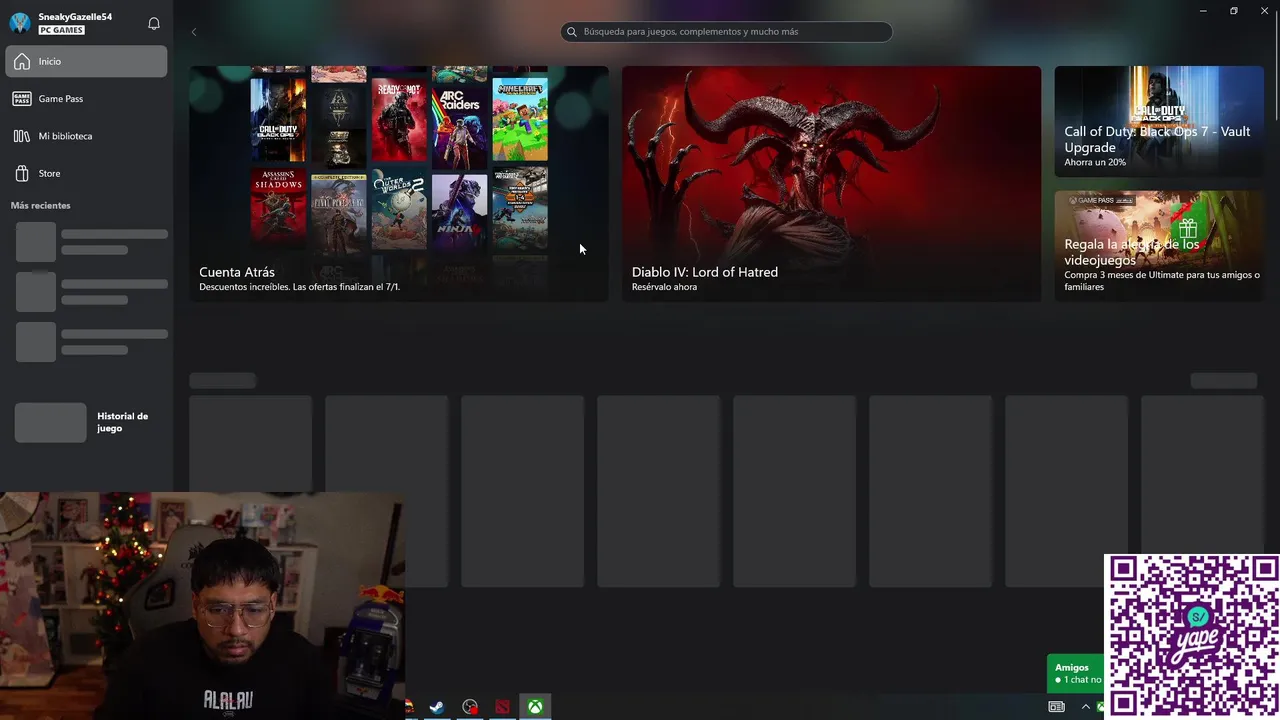Viewport: 1280px width, 720px height.
Task: Click the news widget icon in the system tray
Action: click(1056, 707)
